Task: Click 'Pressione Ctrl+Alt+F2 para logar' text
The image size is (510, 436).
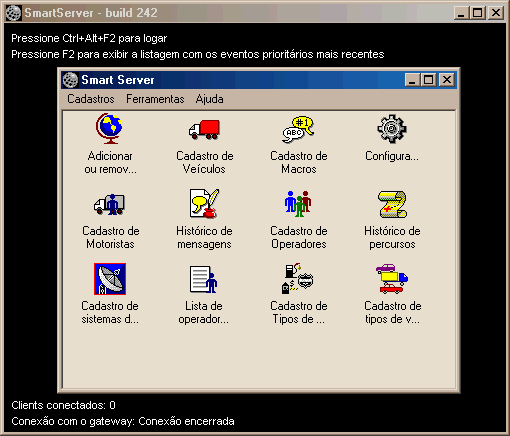Action: tap(89, 38)
